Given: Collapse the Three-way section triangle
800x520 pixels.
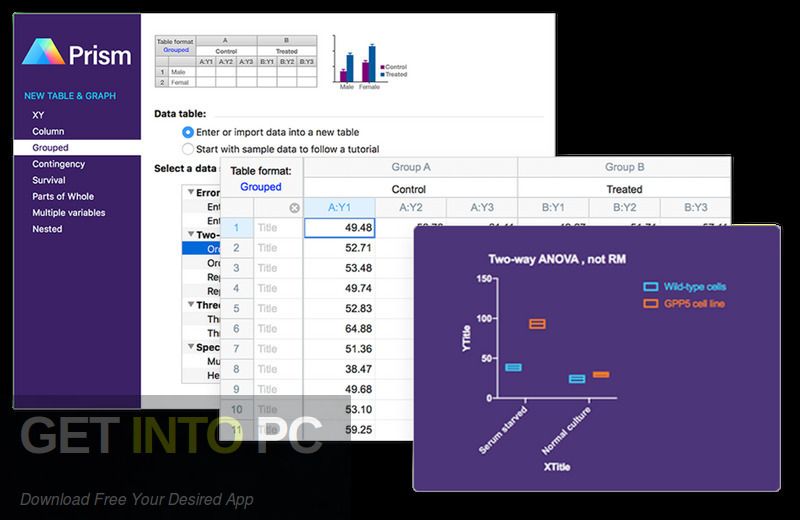Looking at the screenshot, I should tap(190, 305).
